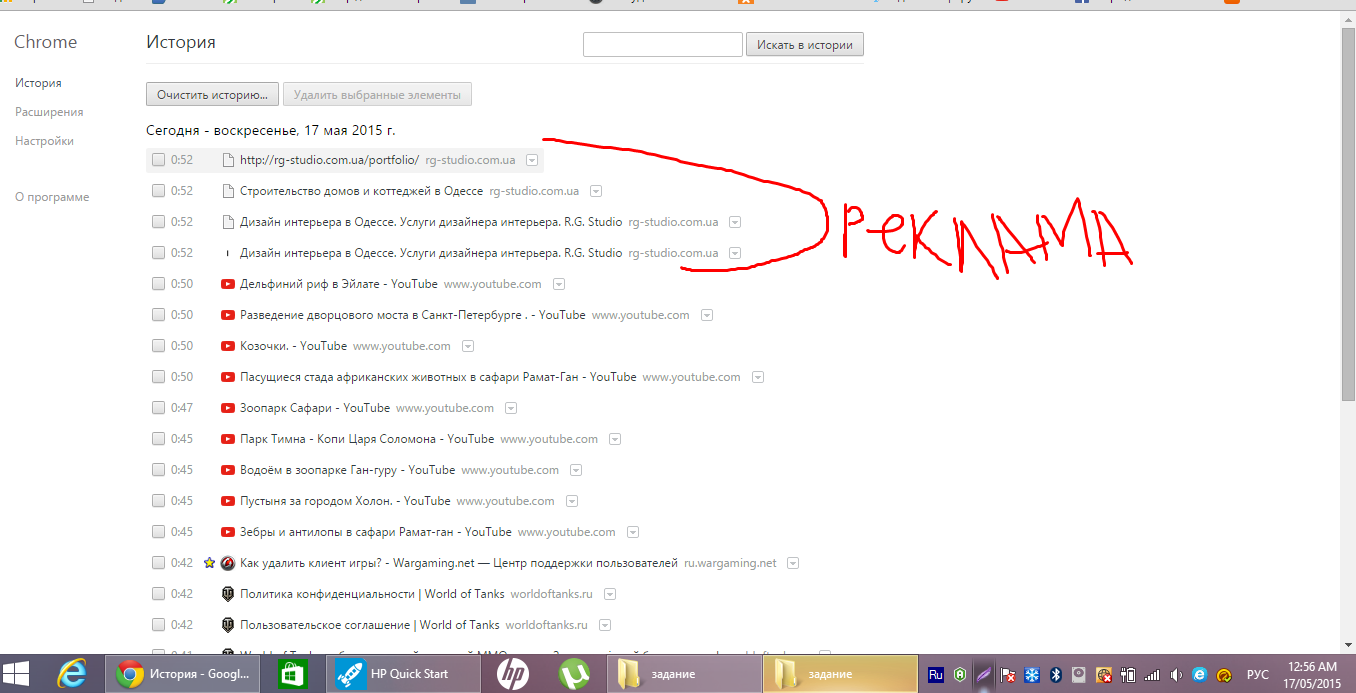
Task: Click the Искать в истории button
Action: coord(805,45)
